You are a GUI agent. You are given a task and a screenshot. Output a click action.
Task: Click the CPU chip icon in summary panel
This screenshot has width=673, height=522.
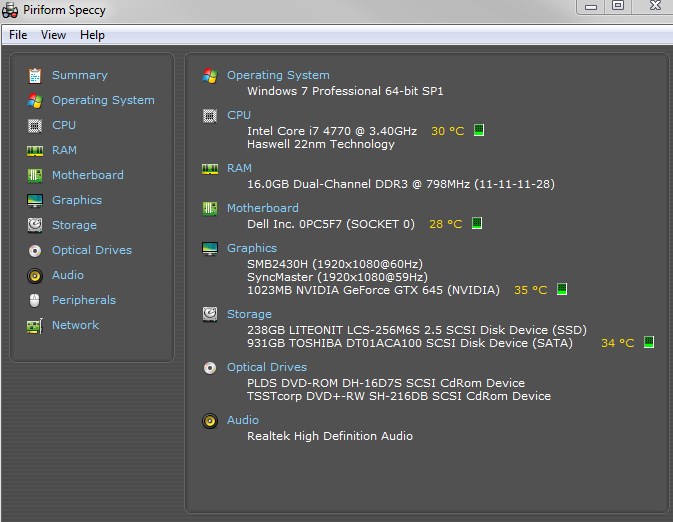[x=210, y=116]
